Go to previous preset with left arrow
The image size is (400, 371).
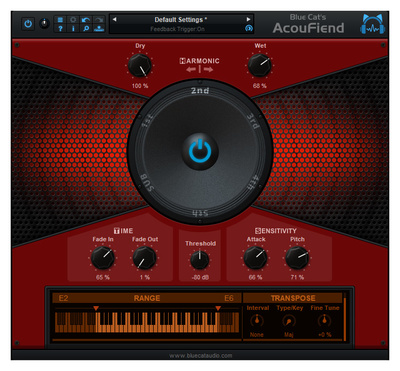tap(115, 19)
